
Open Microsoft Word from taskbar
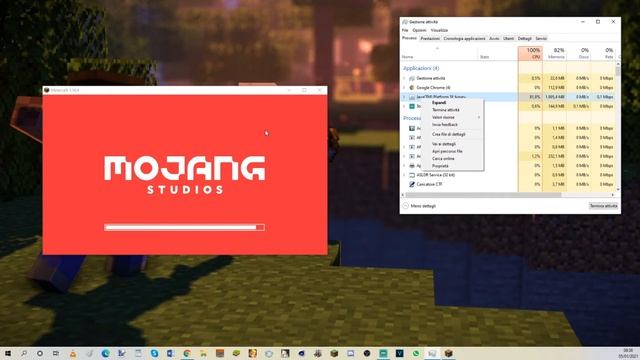pyautogui.click(x=171, y=353)
